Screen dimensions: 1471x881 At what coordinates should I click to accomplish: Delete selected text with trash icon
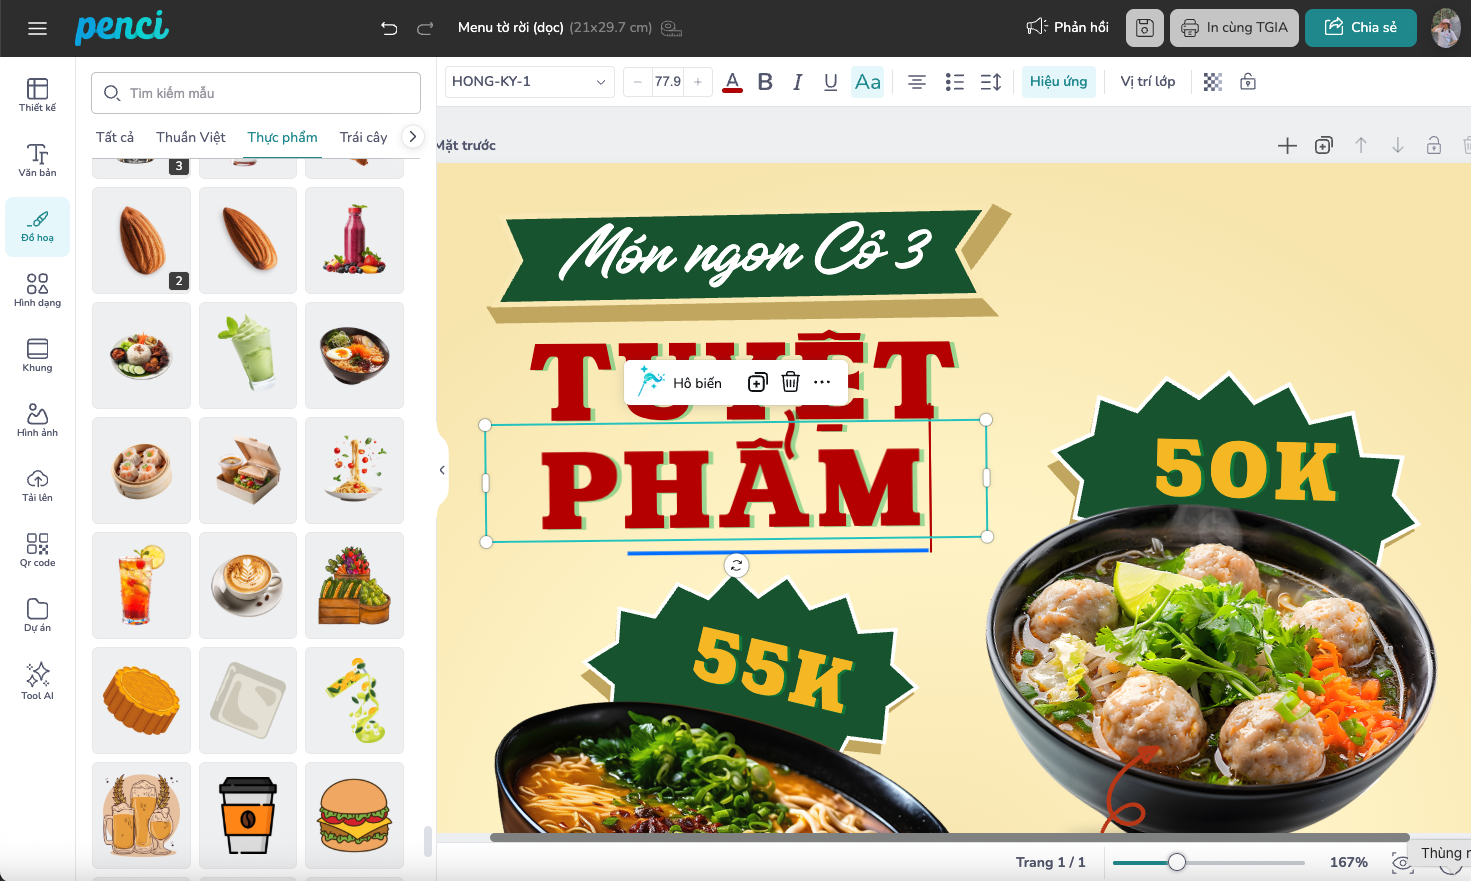point(790,382)
